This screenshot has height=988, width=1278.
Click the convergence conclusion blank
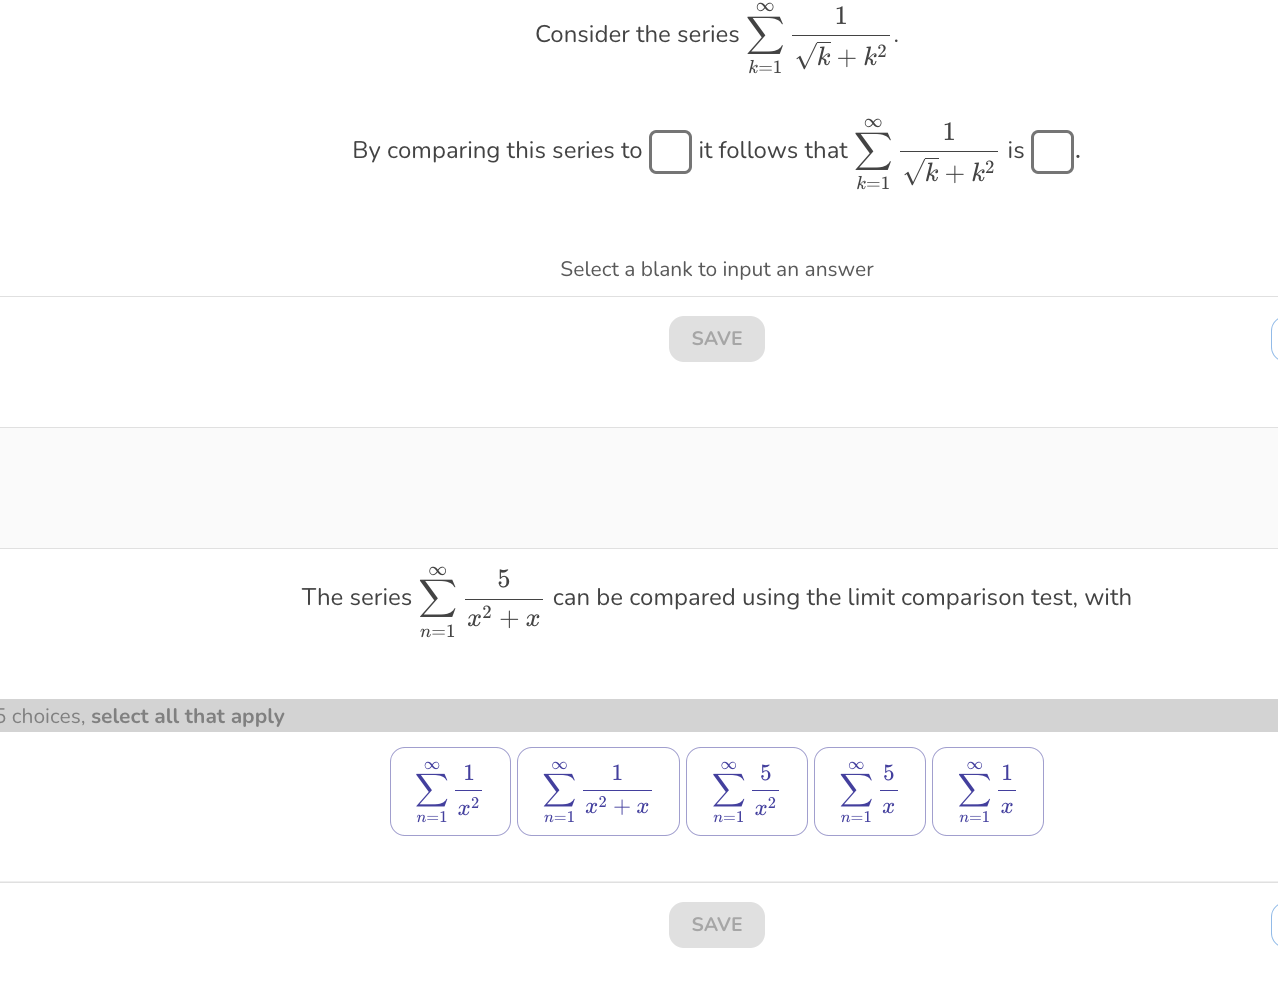(1052, 153)
